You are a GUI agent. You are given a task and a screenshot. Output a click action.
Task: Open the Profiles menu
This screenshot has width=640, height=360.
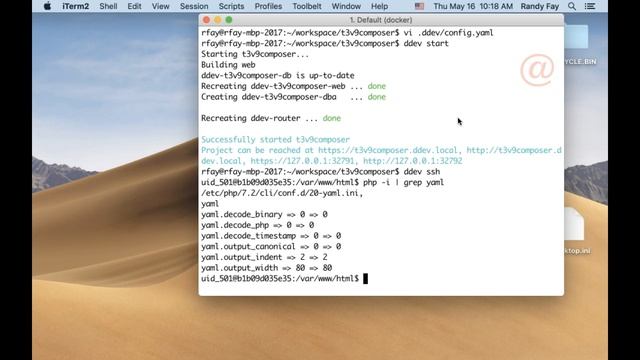click(268, 7)
